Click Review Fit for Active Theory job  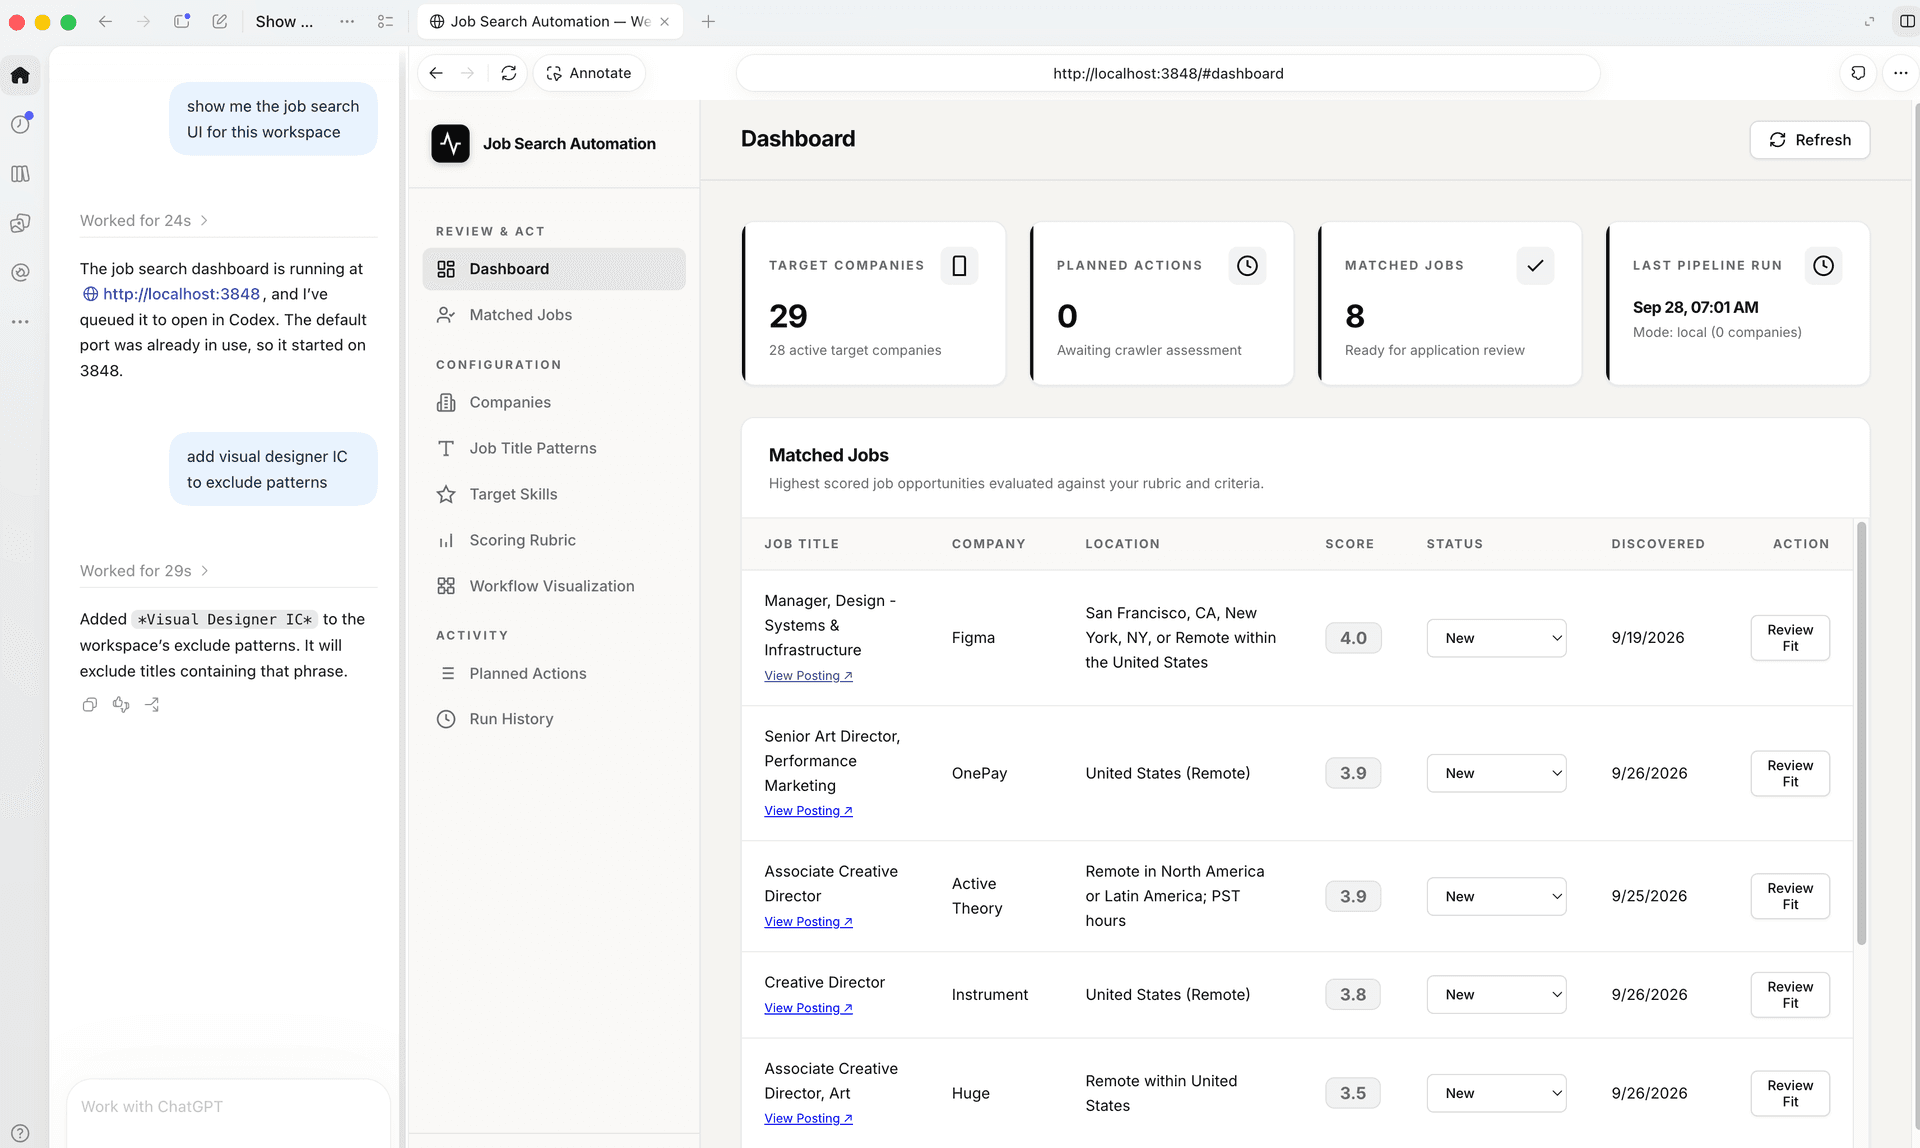pyautogui.click(x=1790, y=896)
